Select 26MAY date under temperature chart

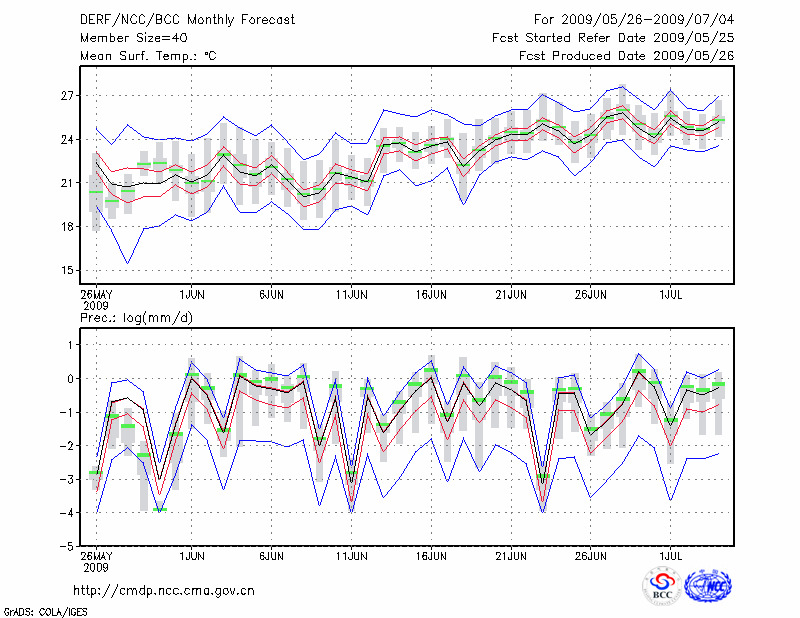pyautogui.click(x=96, y=295)
